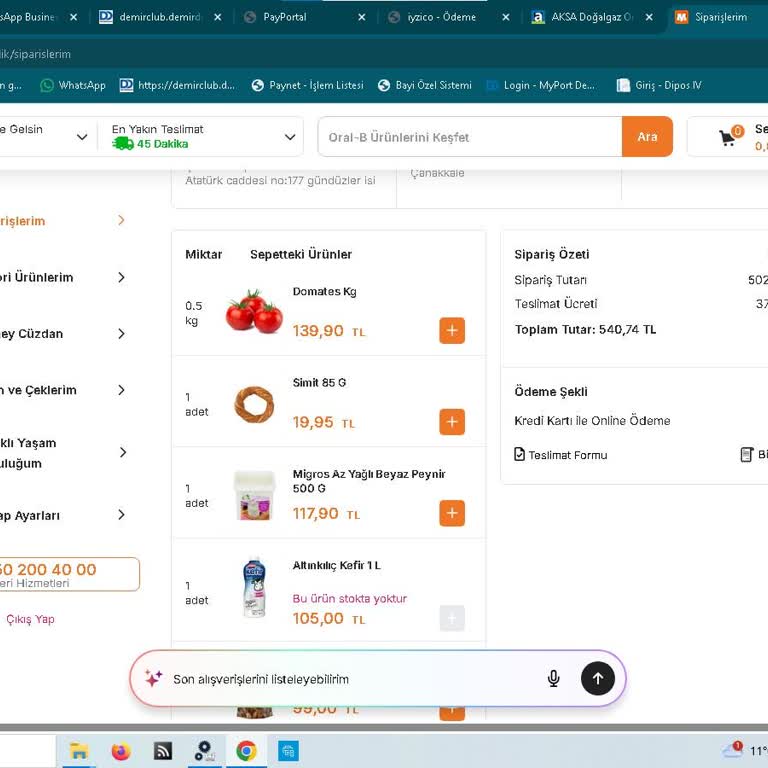
Task: Add Migros Az Yağlı Beyaz Peynir to cart
Action: click(452, 513)
